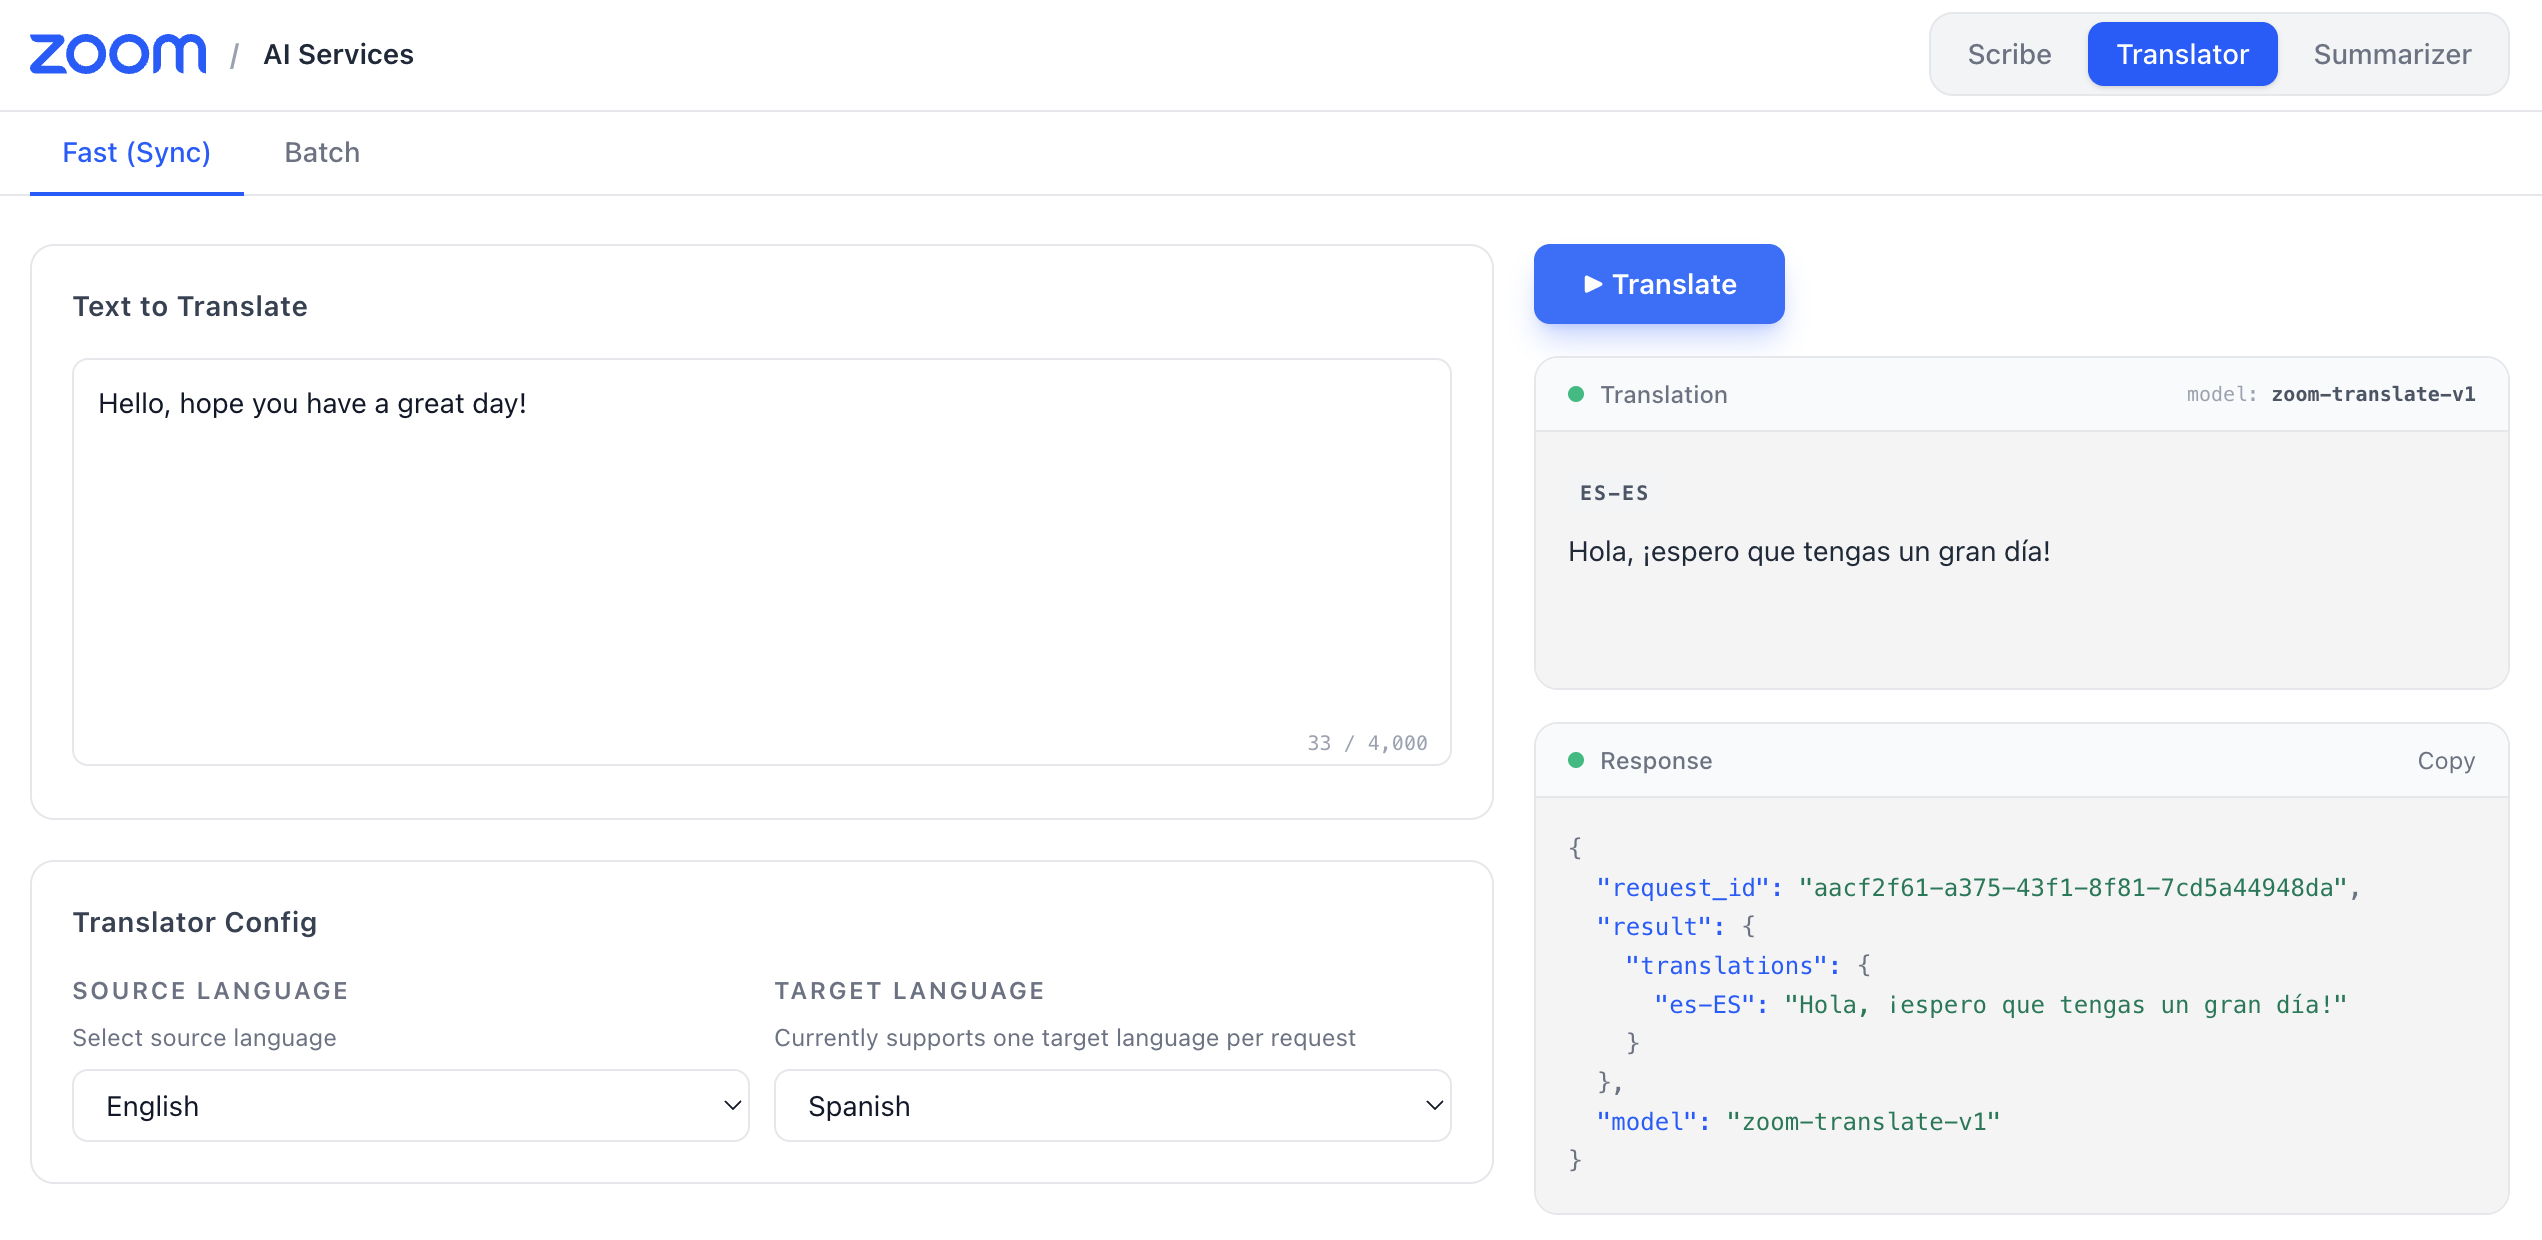Click the 'Select source language' hint text
The image size is (2542, 1240).
point(205,1038)
